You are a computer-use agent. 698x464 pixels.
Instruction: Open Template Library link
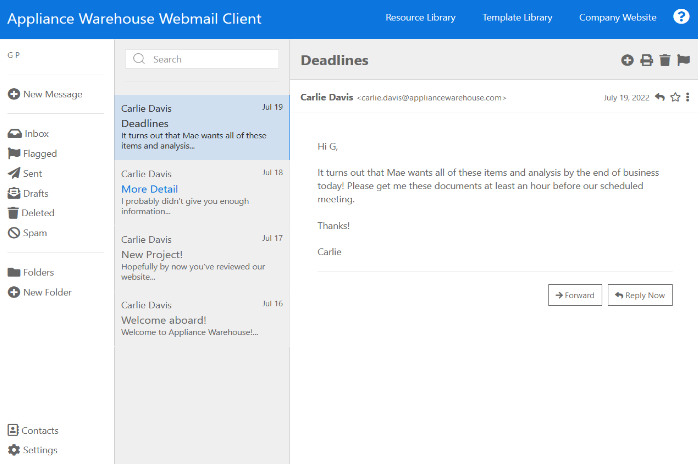tap(517, 18)
